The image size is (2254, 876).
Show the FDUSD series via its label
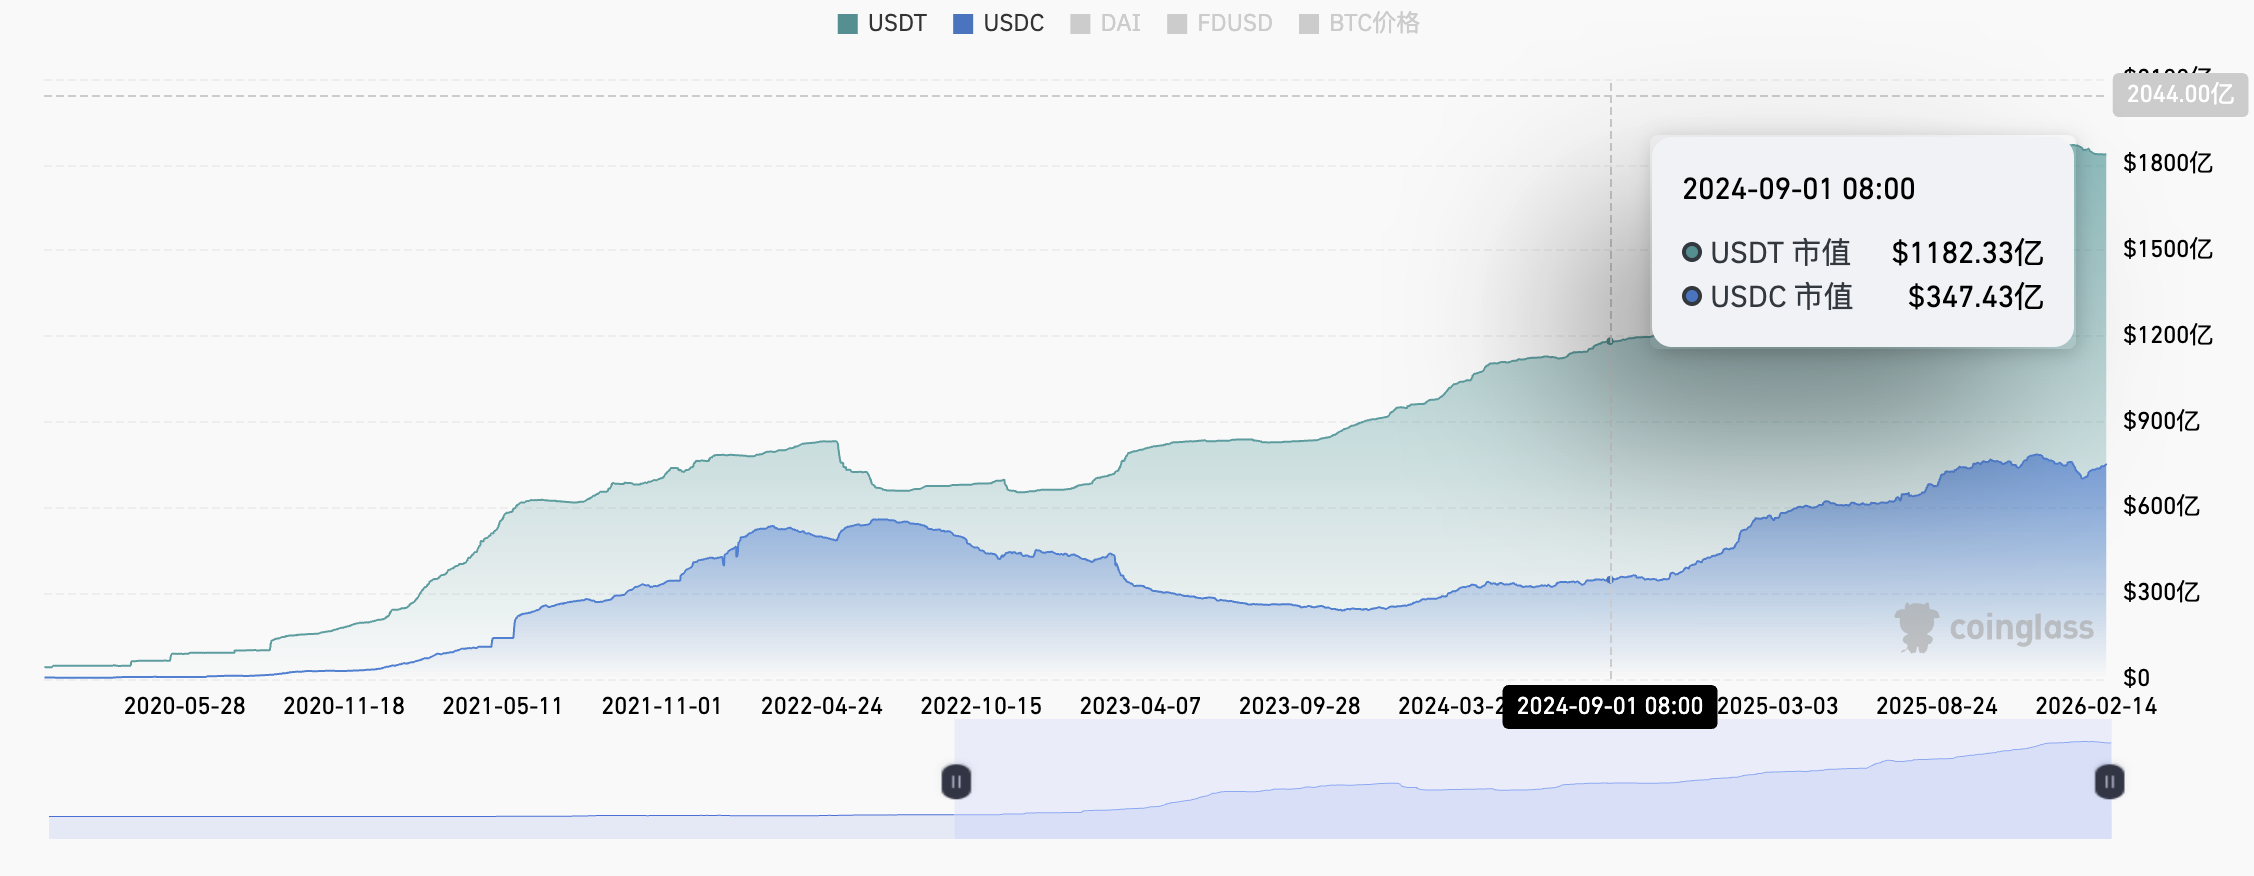pyautogui.click(x=1234, y=24)
